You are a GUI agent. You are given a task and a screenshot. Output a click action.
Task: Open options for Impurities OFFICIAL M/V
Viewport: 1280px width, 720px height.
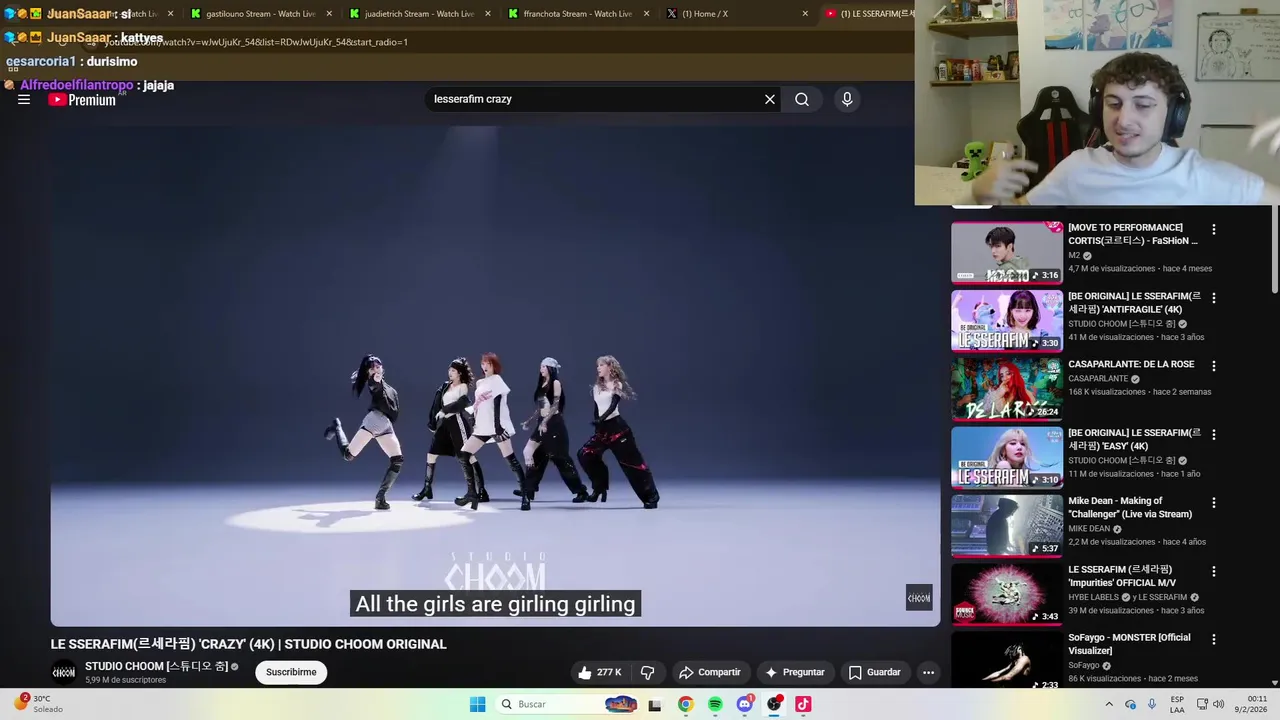[x=1214, y=571]
